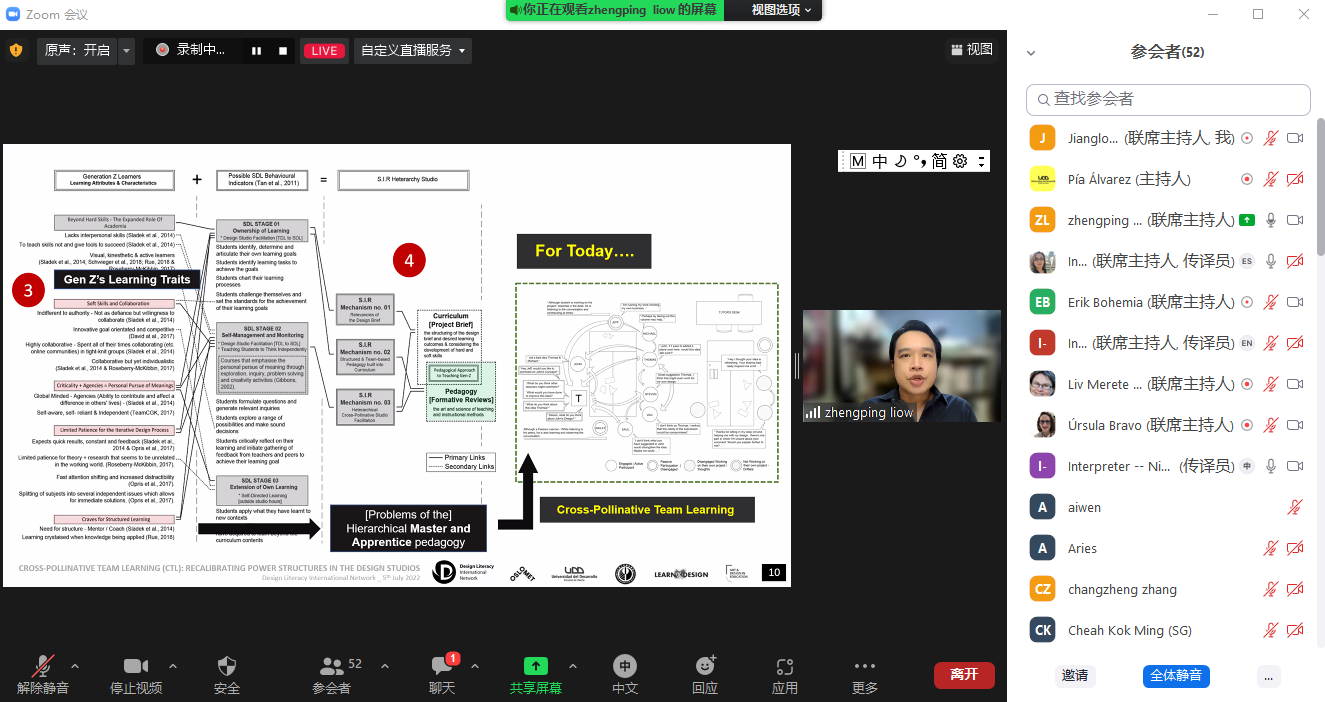
Task: Expand the 原声 original sound dropdown arrow
Action: tap(126, 50)
